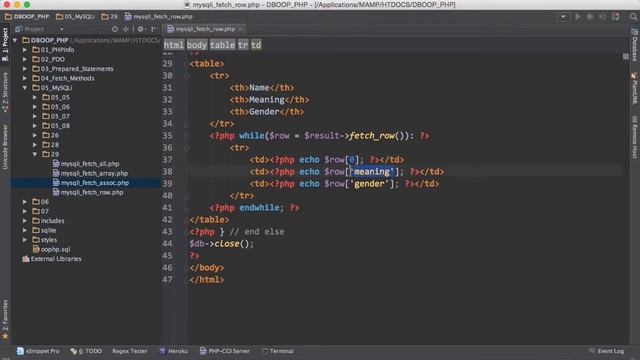
Task: Open mysqli_fetch_array.php in project tree
Action: (x=90, y=173)
